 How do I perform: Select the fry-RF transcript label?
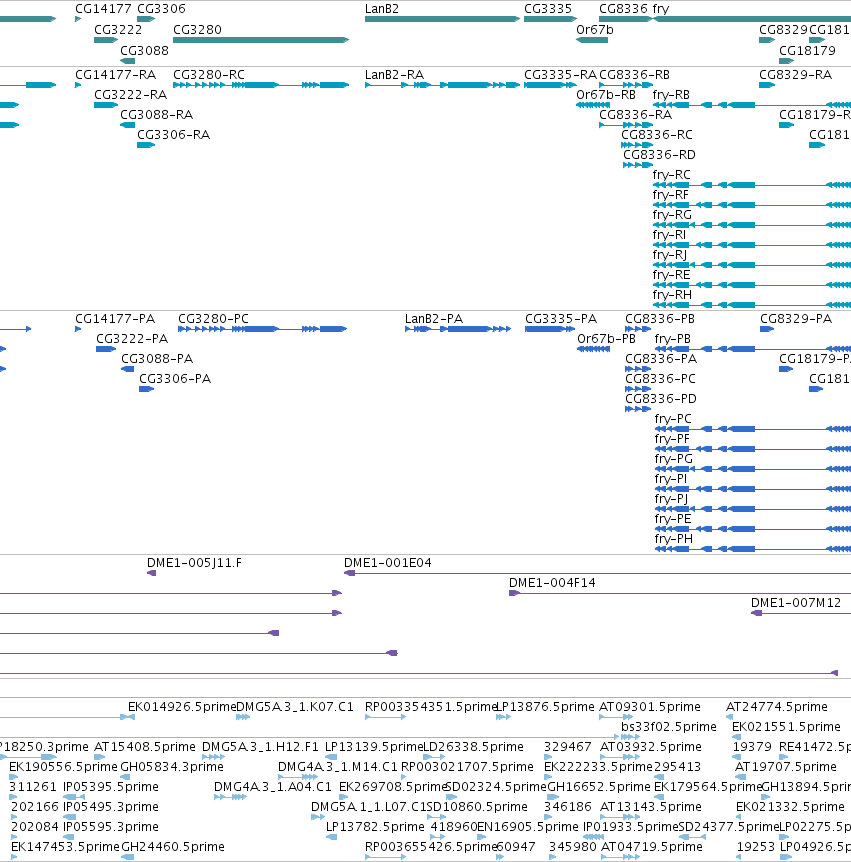pyautogui.click(x=671, y=195)
